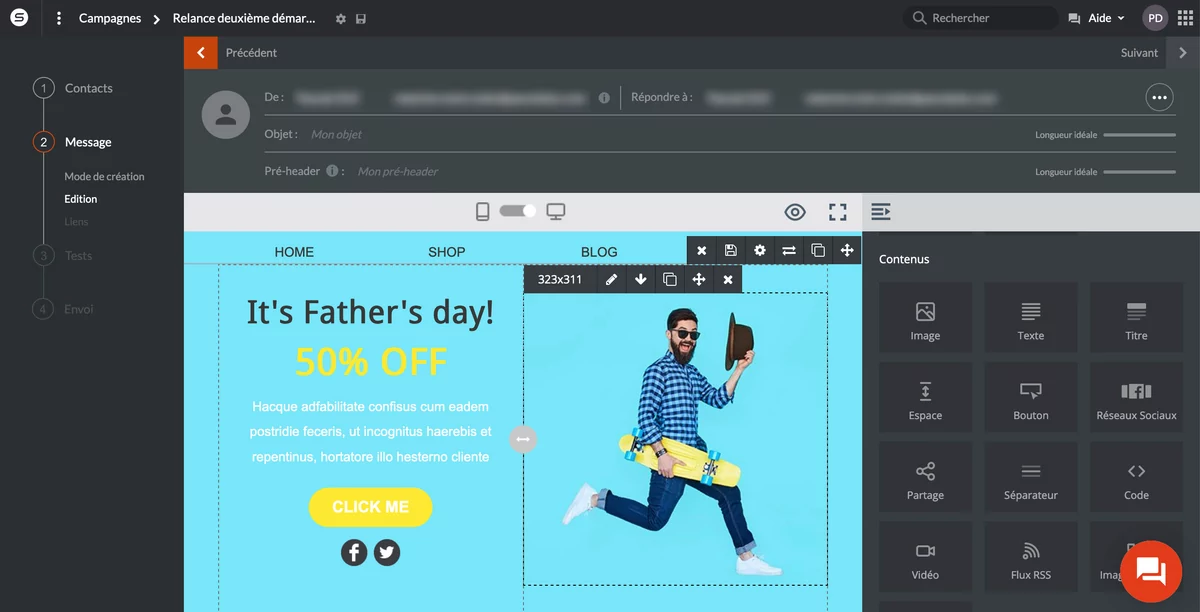Viewport: 1200px width, 612px height.
Task: Switch editor to fullscreen mode
Action: coord(838,212)
